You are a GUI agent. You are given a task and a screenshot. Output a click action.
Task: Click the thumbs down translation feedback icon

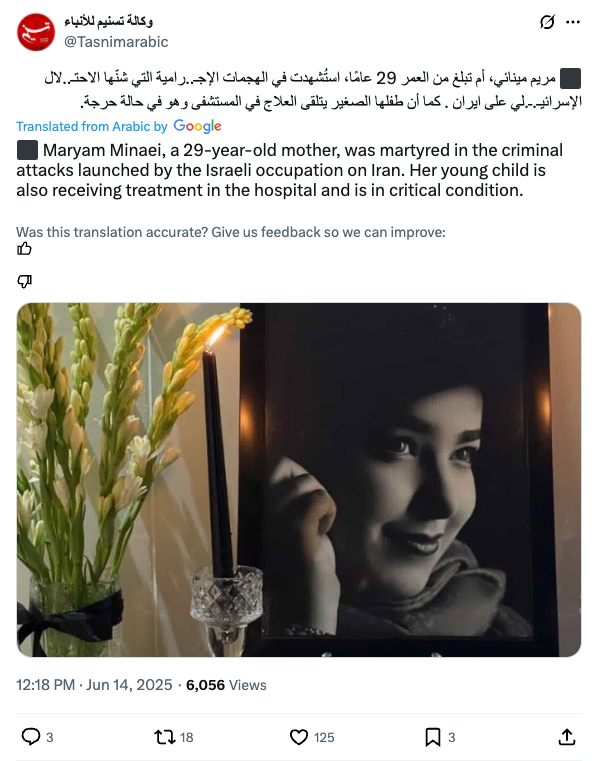point(24,281)
